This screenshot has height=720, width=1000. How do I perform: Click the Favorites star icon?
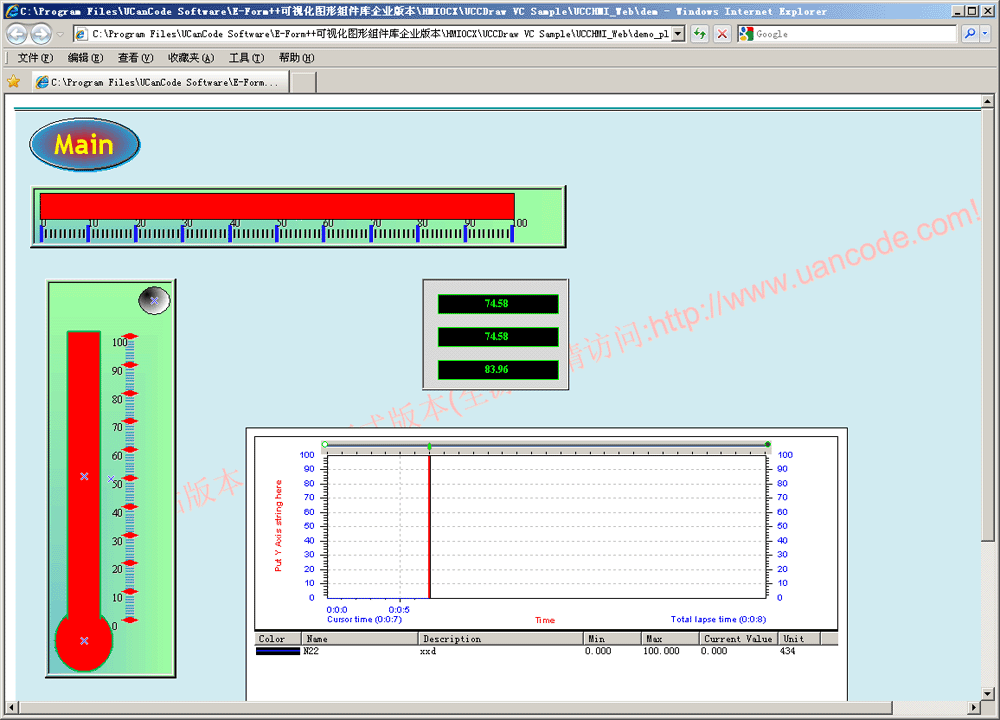point(14,82)
